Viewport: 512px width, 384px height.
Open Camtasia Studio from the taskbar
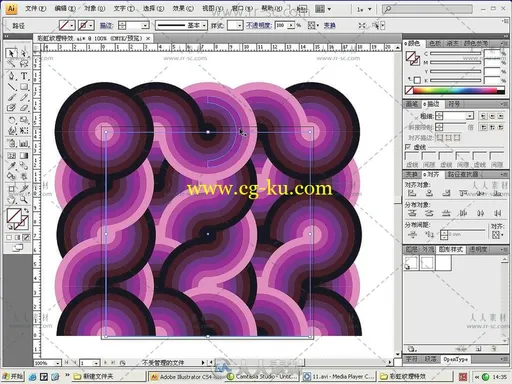pyautogui.click(x=262, y=376)
